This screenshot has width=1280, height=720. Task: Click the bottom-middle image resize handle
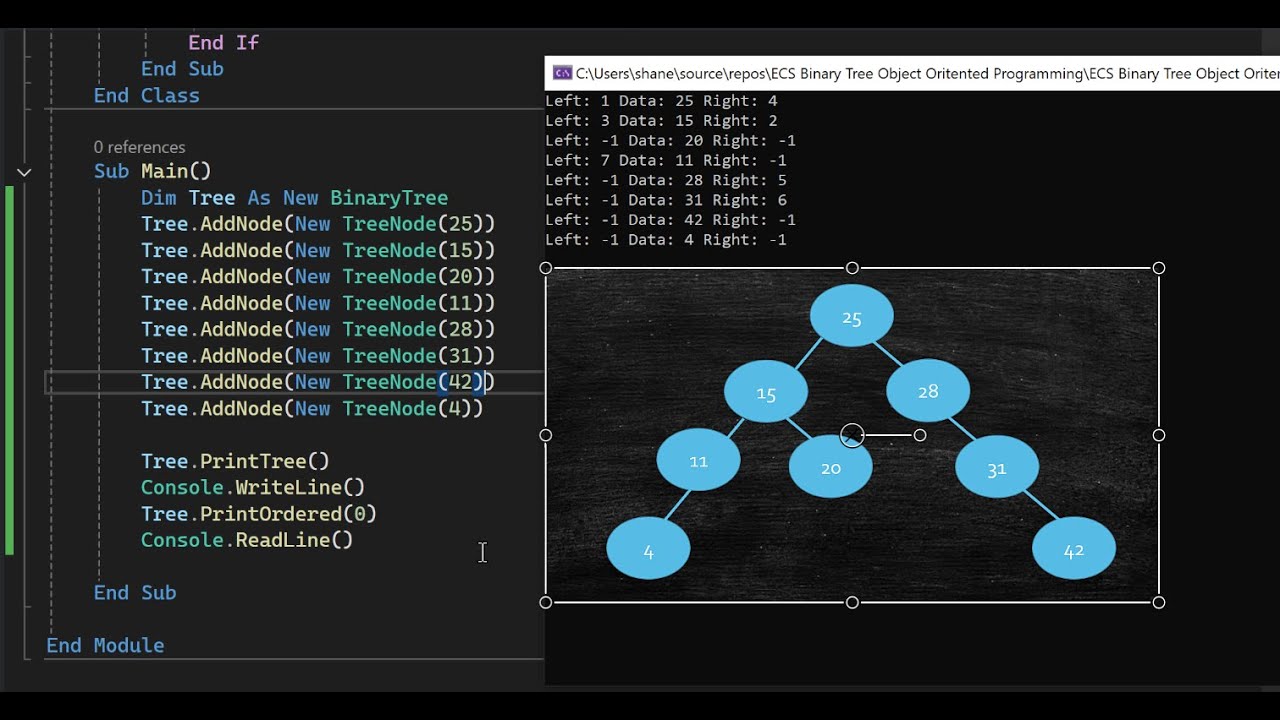pos(852,602)
